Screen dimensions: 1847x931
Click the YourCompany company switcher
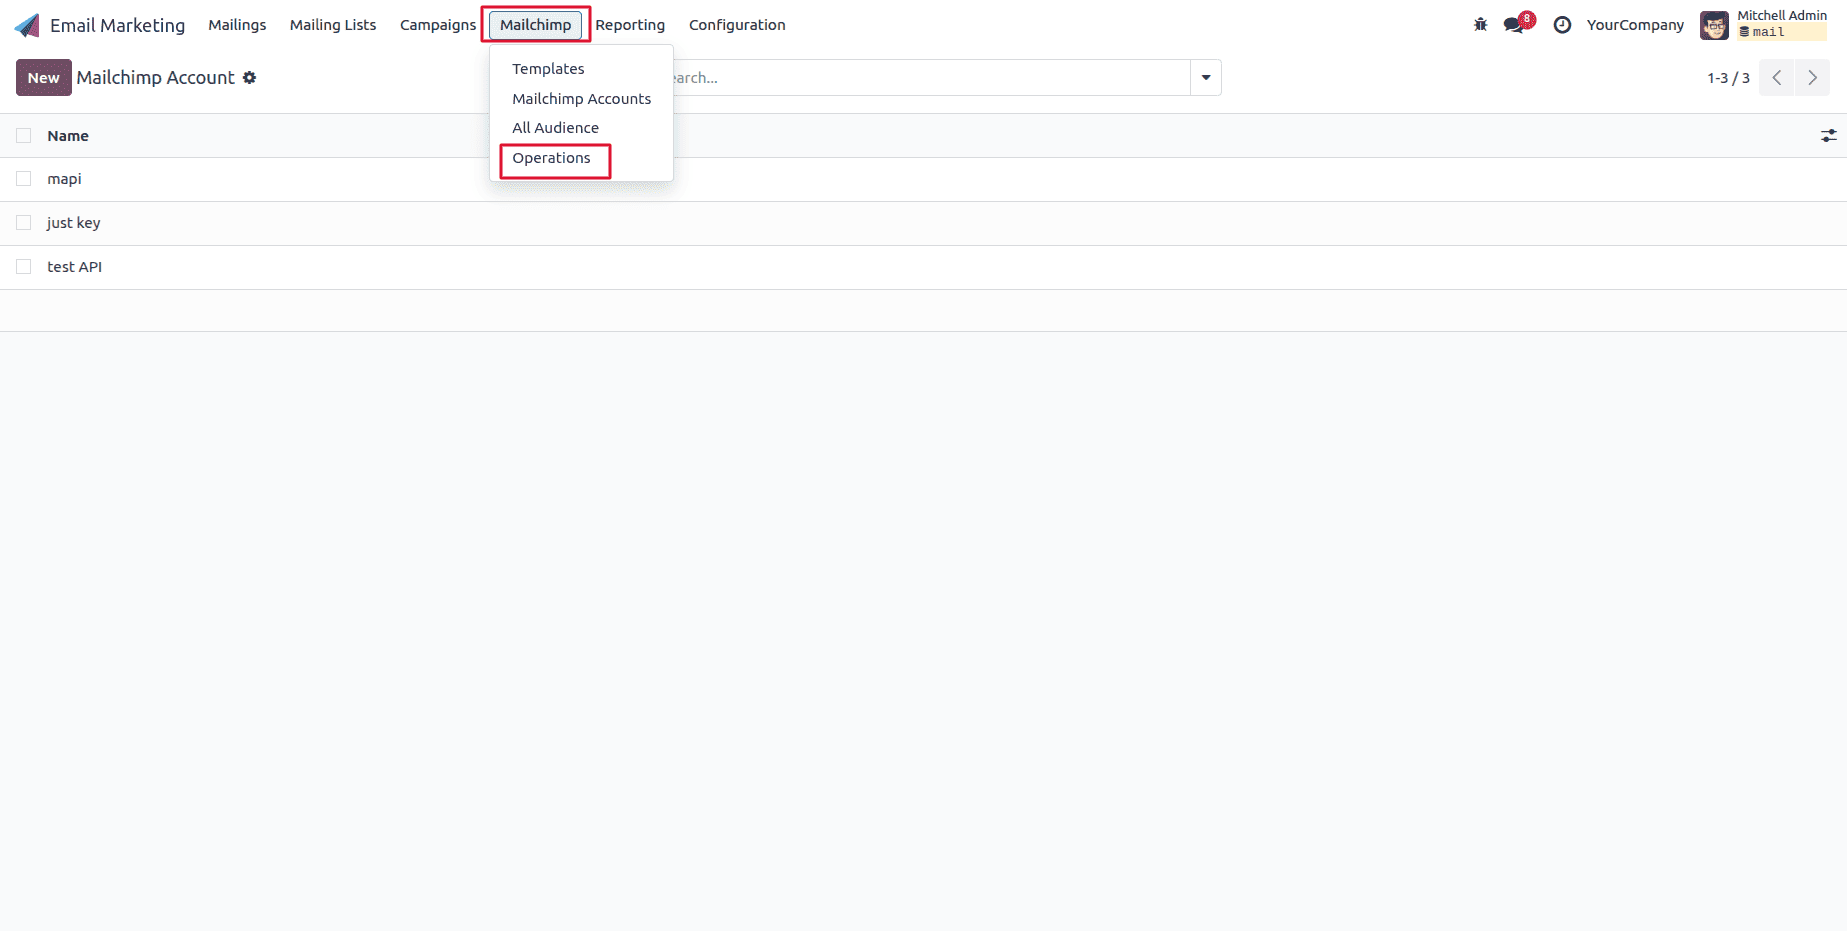tap(1635, 25)
